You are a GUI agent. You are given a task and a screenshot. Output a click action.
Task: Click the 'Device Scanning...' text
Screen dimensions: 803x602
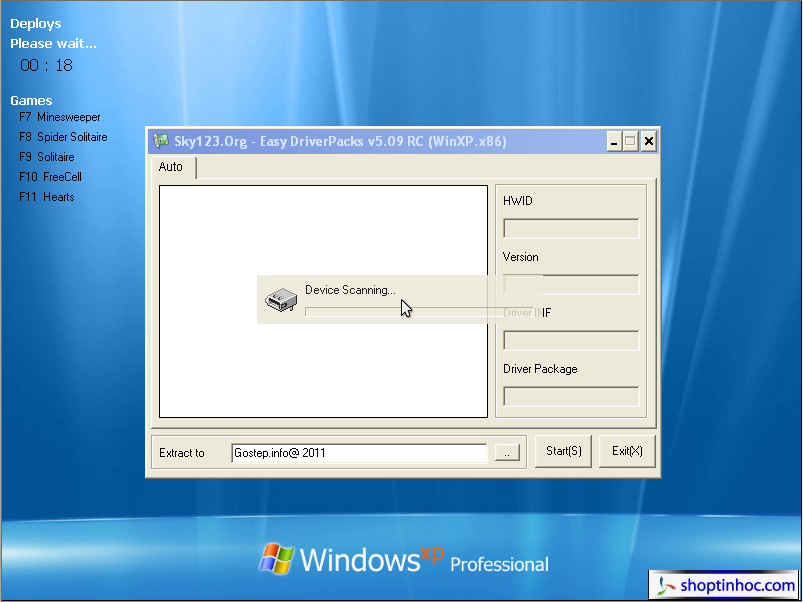350,290
